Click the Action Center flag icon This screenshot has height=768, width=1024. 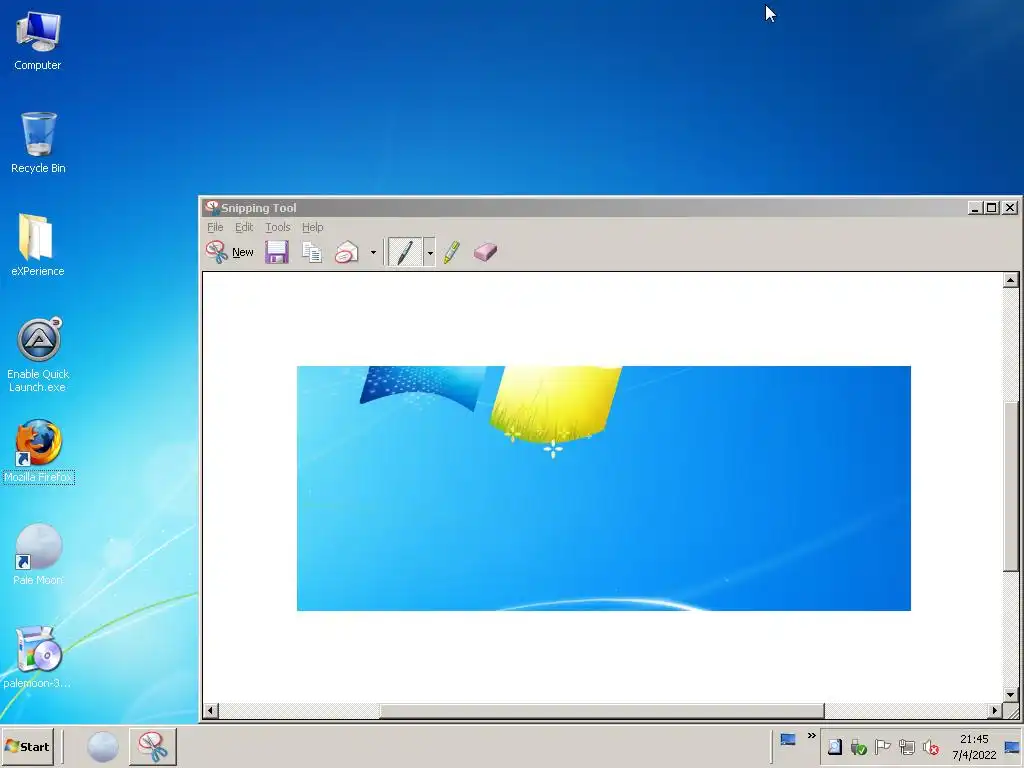[882, 746]
